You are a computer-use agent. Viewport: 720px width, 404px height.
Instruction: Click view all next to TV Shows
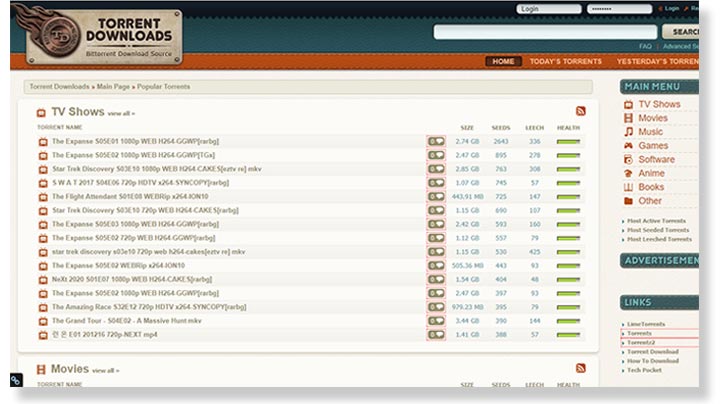point(121,113)
